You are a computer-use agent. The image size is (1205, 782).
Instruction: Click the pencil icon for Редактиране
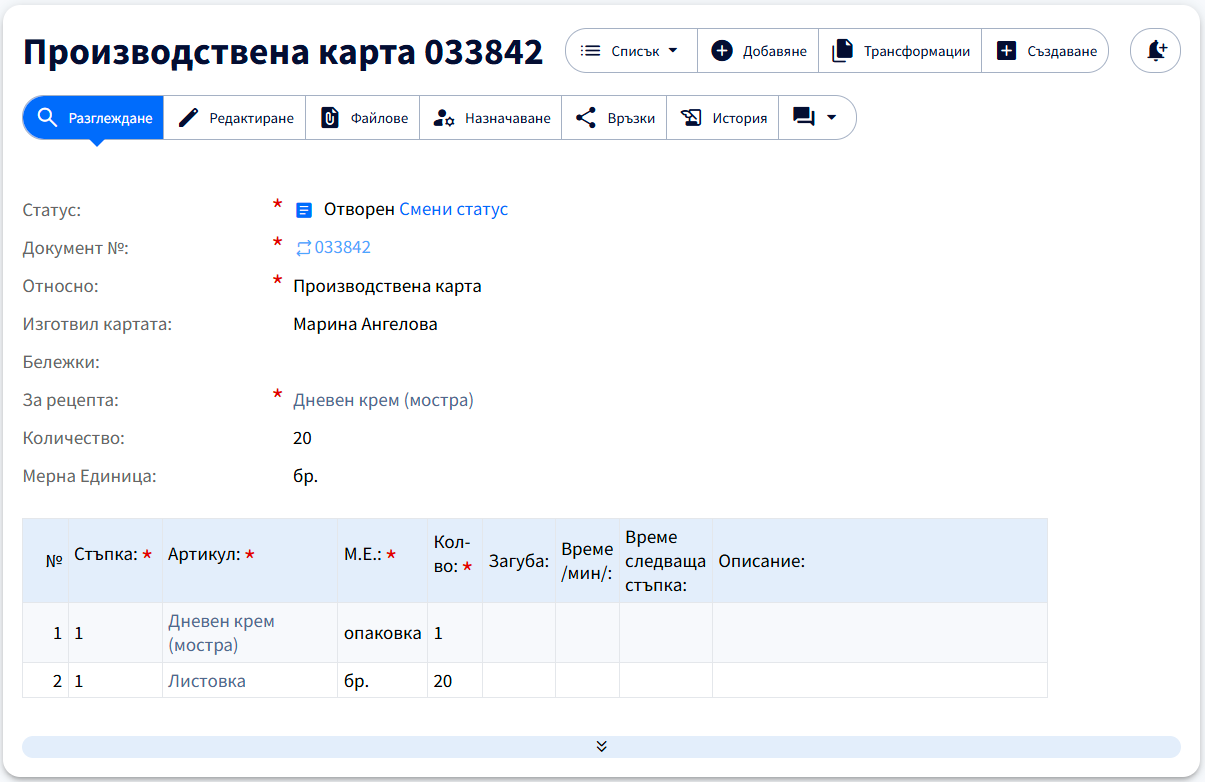[x=186, y=117]
